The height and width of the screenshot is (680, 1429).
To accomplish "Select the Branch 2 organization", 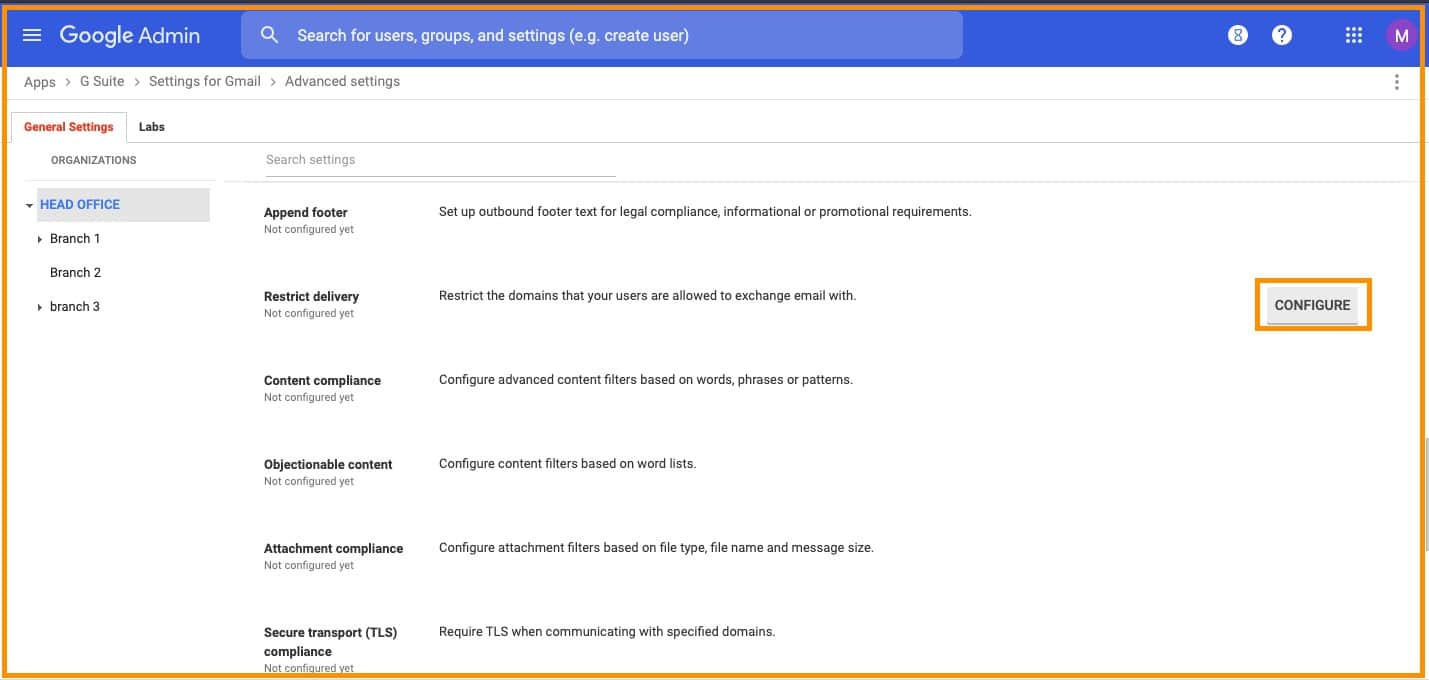I will (x=76, y=272).
